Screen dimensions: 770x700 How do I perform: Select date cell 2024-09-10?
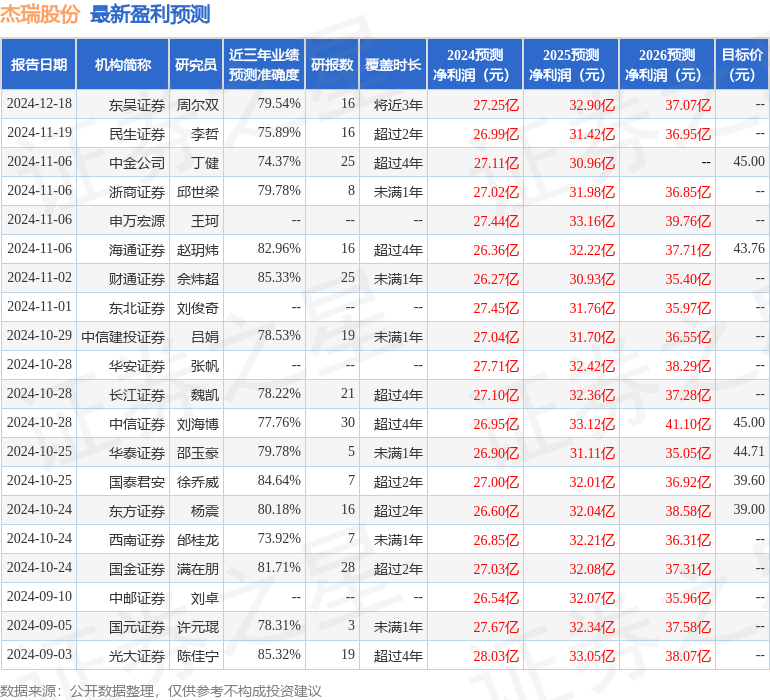(x=39, y=596)
